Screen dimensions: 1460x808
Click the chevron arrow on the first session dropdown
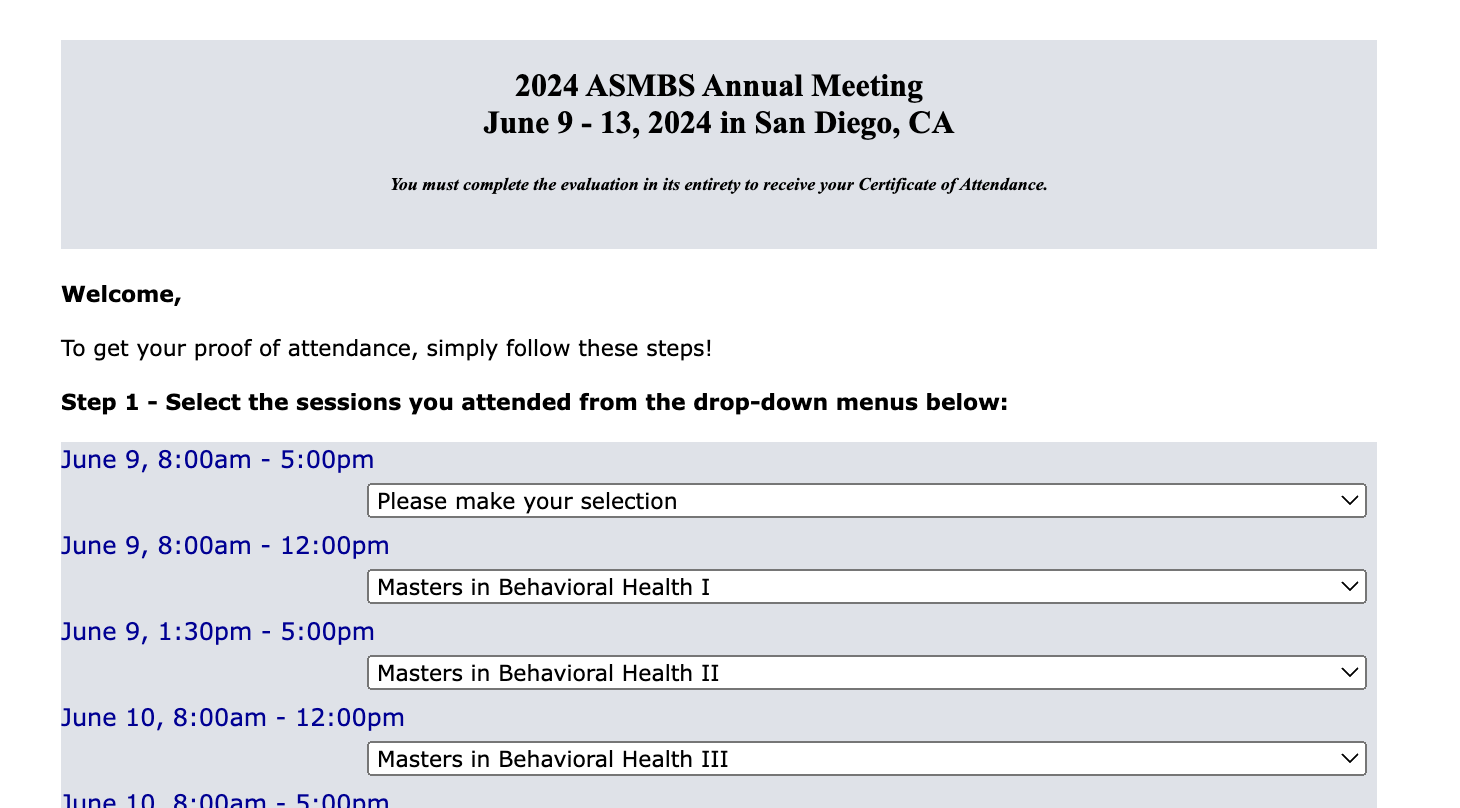pos(1350,501)
